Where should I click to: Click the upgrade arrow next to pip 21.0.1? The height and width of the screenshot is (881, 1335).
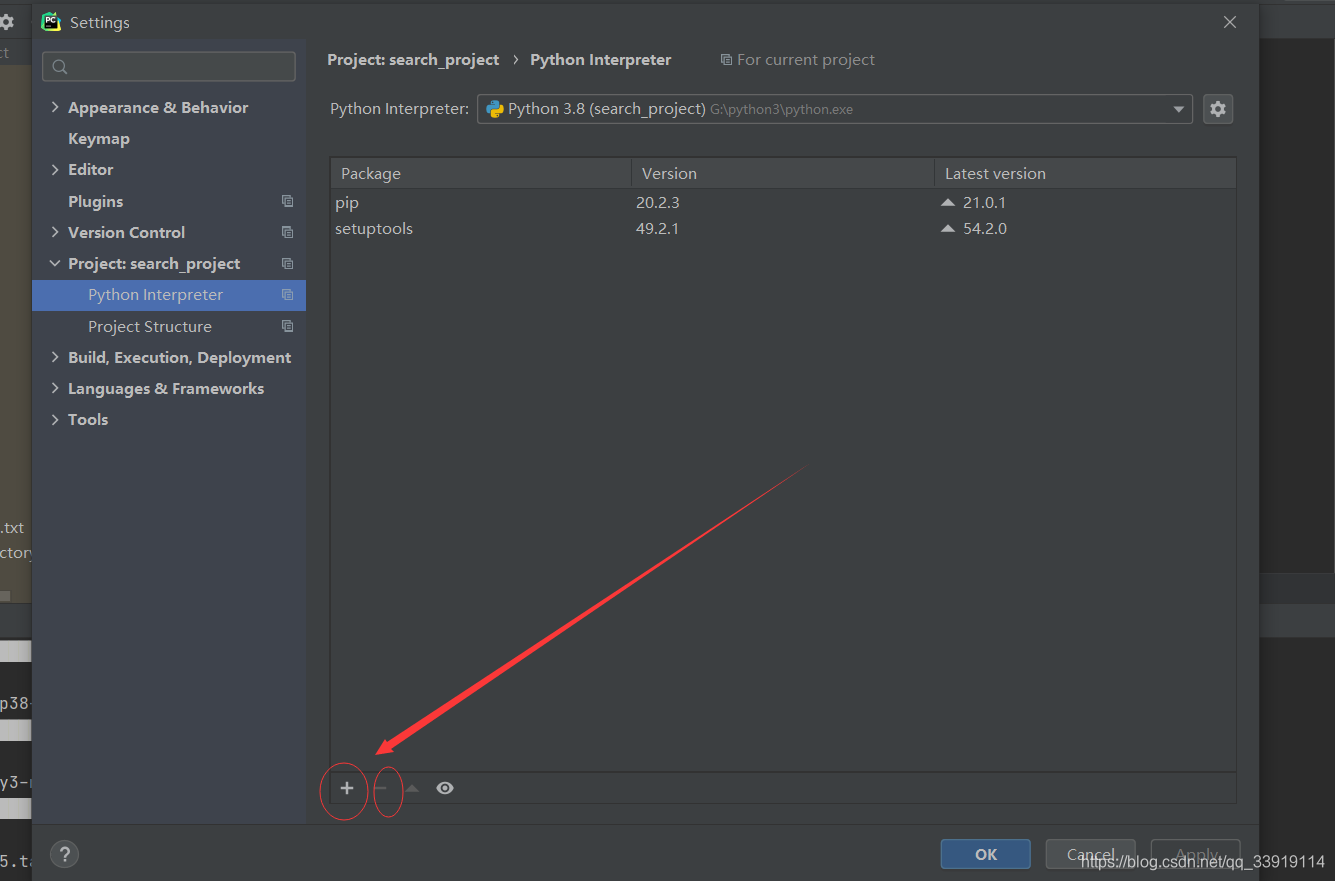(x=946, y=201)
